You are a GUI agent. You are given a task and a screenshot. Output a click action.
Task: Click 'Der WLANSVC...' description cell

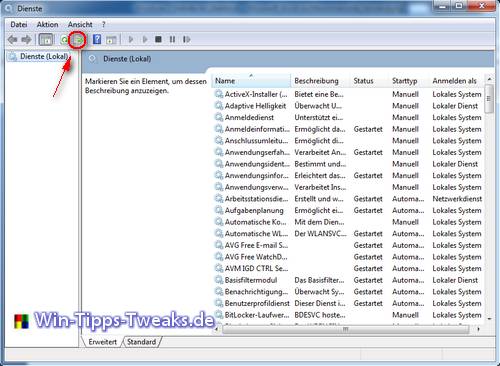pos(320,234)
